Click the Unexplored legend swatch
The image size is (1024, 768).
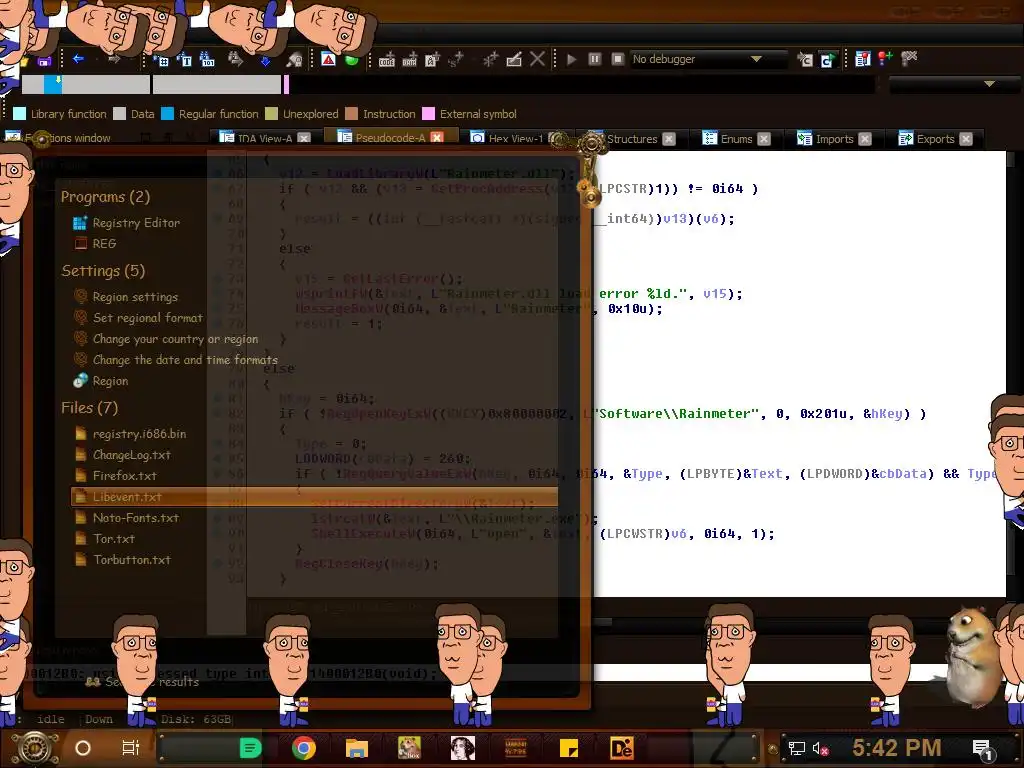pos(272,114)
